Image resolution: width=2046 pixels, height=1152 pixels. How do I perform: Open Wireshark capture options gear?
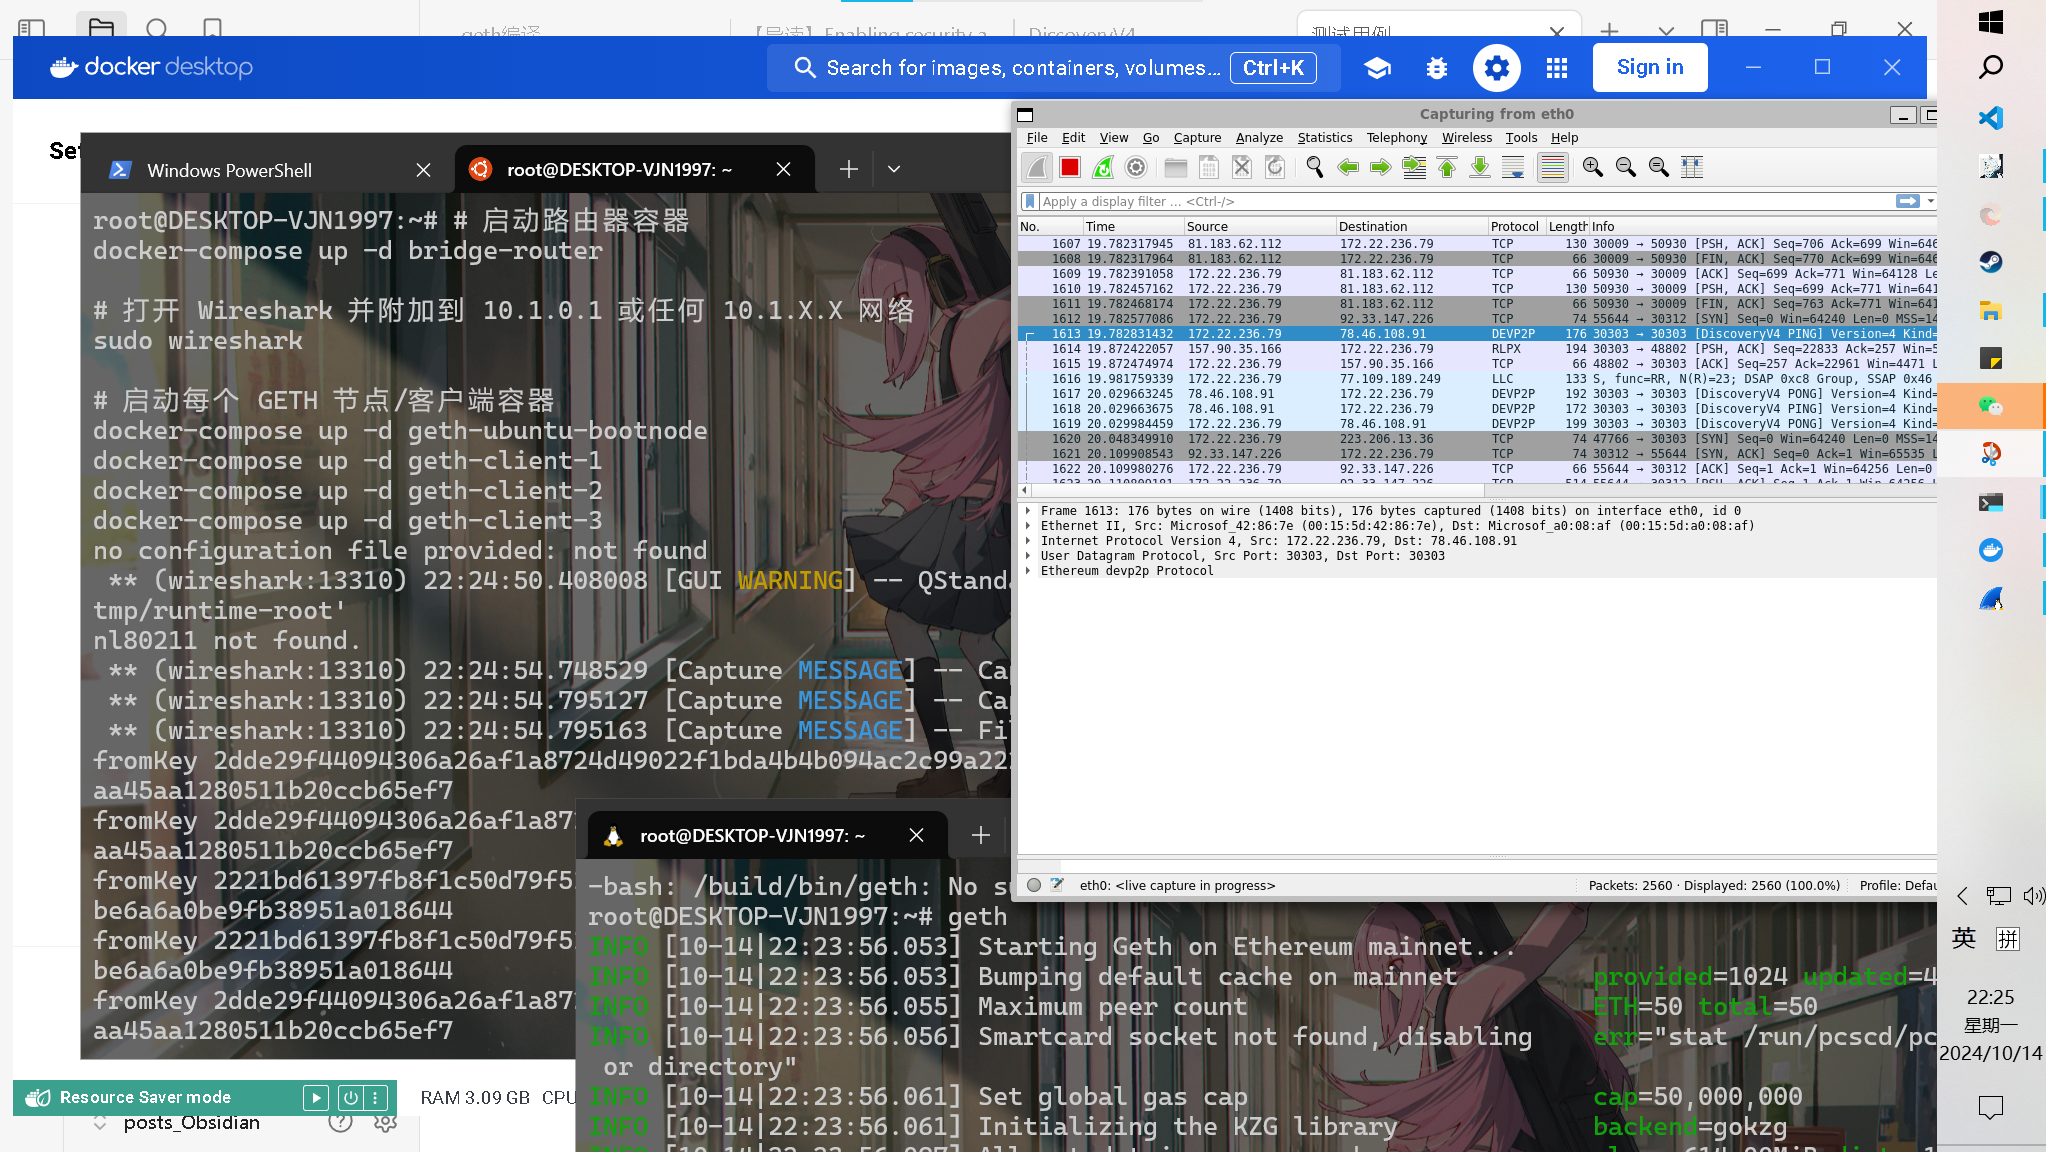coord(1136,167)
